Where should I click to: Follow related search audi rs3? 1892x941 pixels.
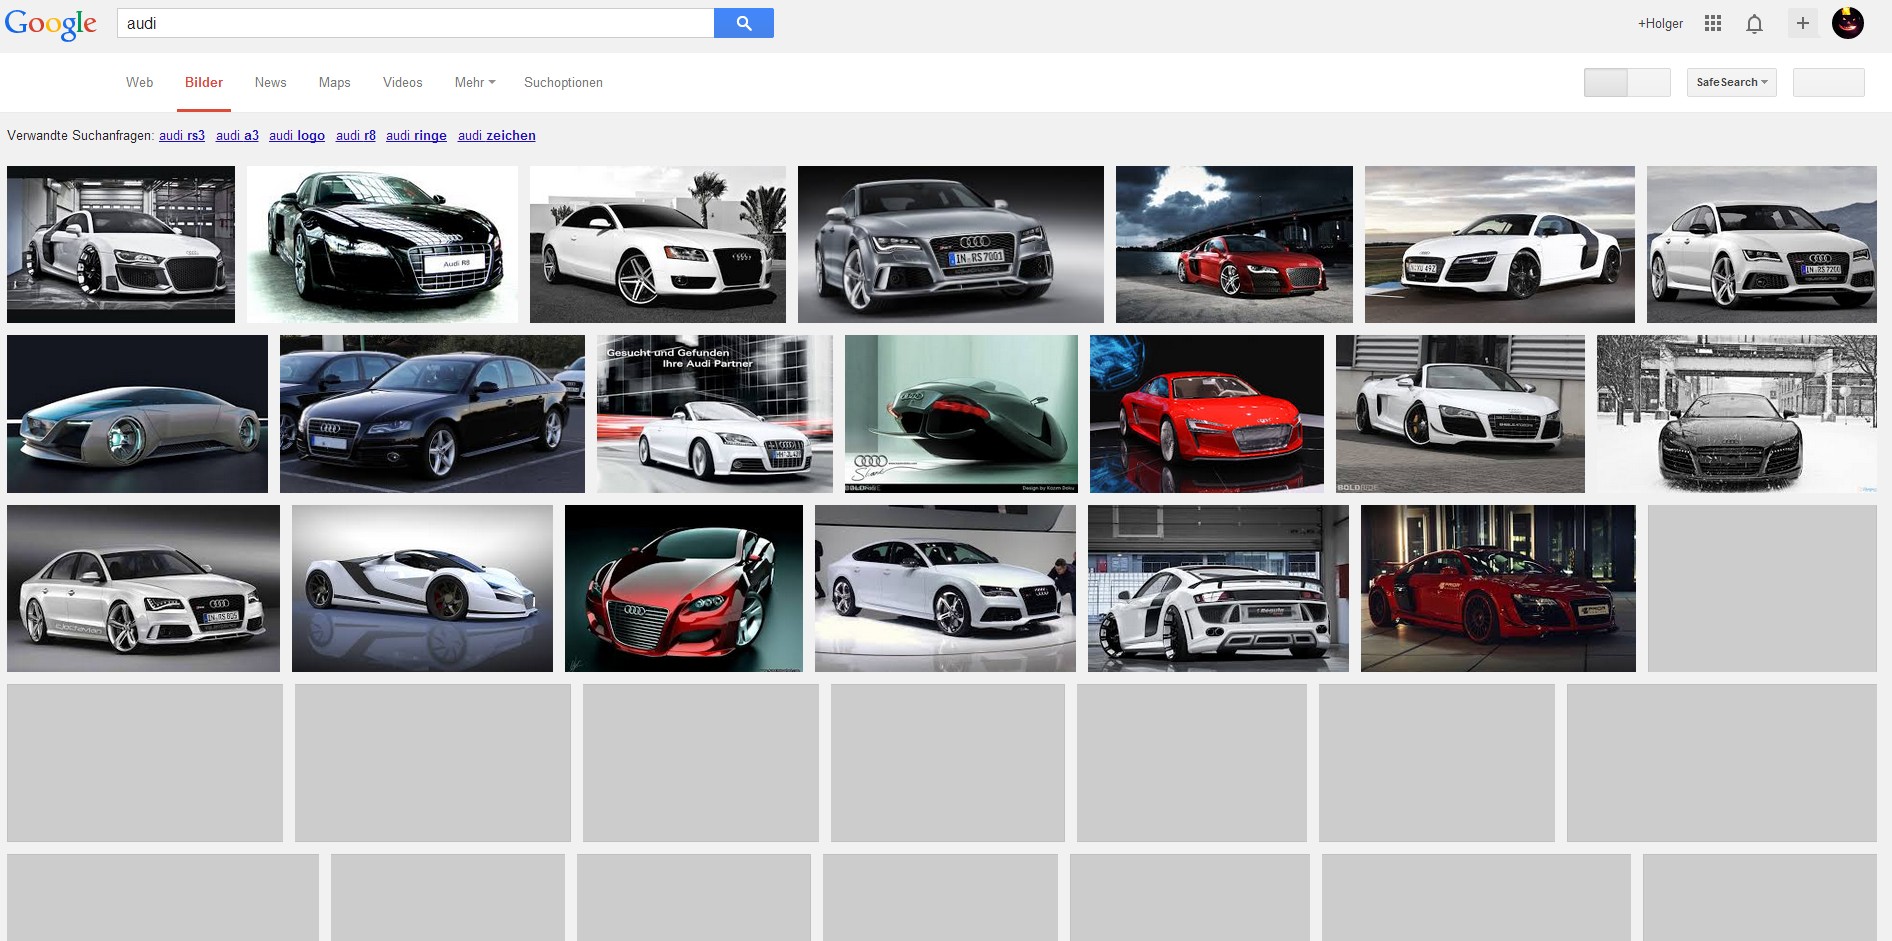click(x=182, y=136)
